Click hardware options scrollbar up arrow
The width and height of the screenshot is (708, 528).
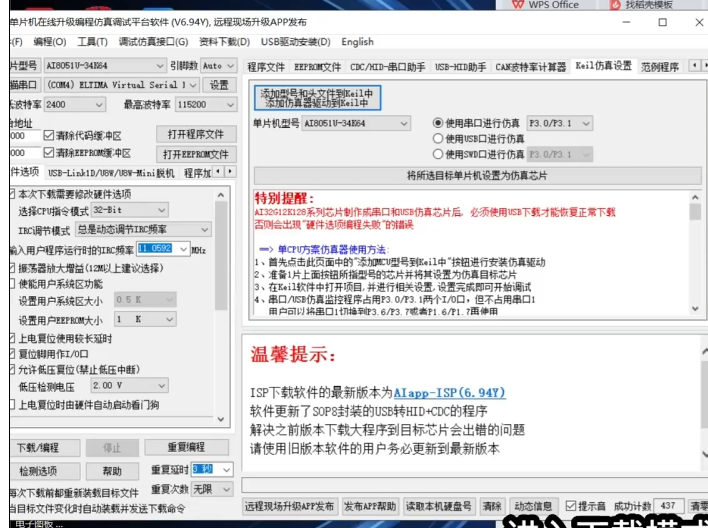tap(221, 195)
